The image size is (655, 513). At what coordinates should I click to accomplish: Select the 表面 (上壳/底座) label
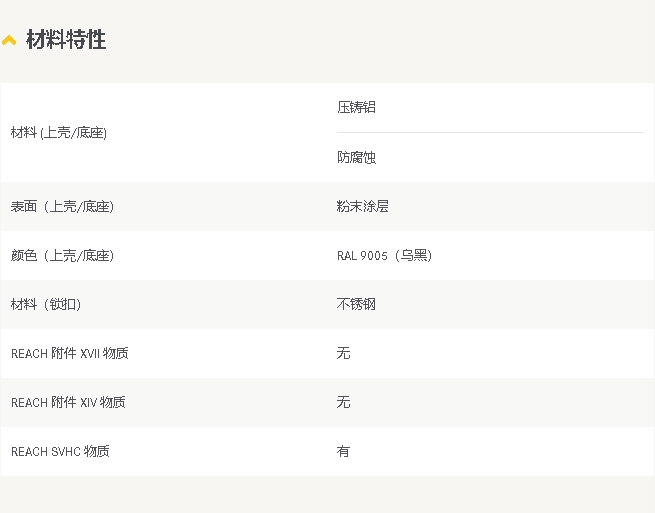click(62, 206)
